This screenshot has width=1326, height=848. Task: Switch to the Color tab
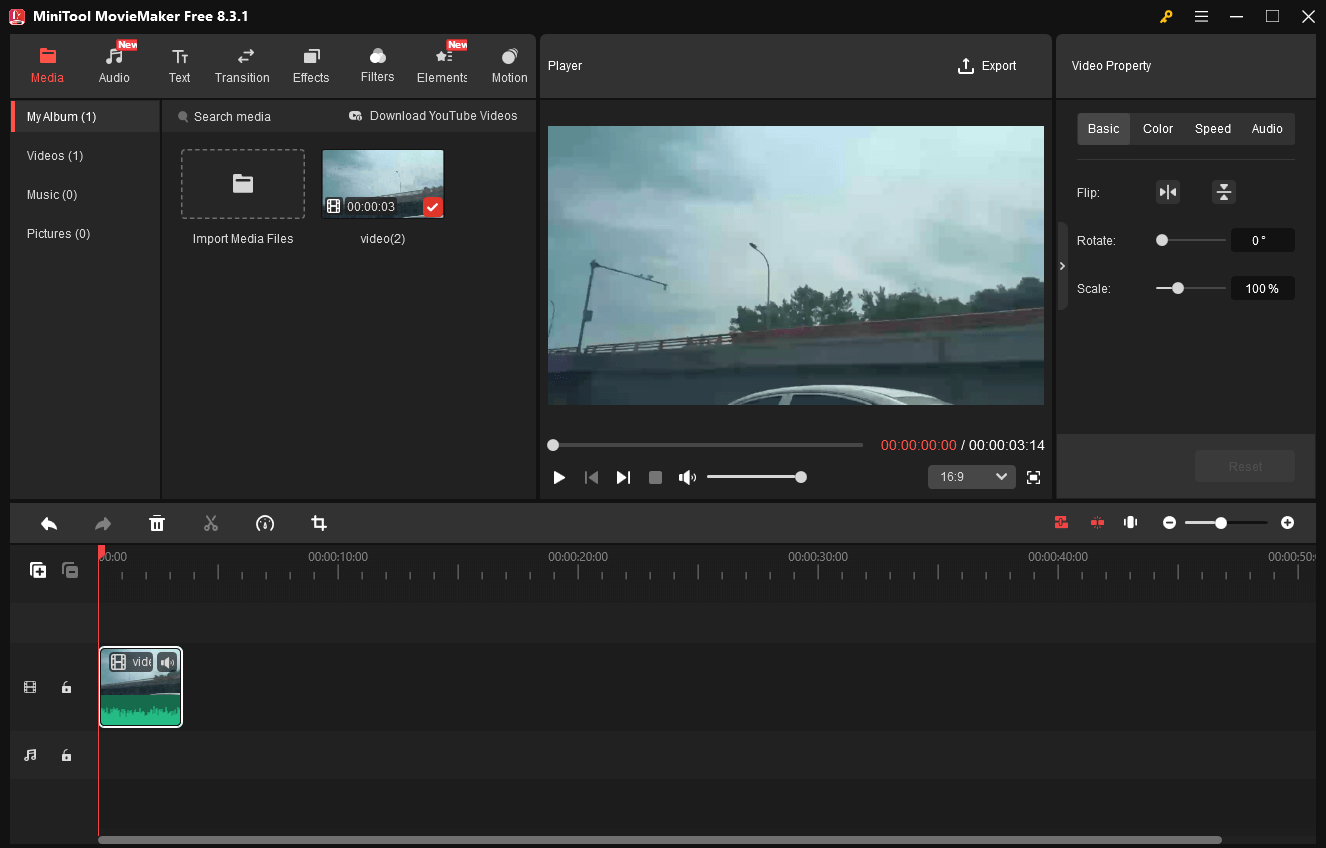click(x=1158, y=129)
